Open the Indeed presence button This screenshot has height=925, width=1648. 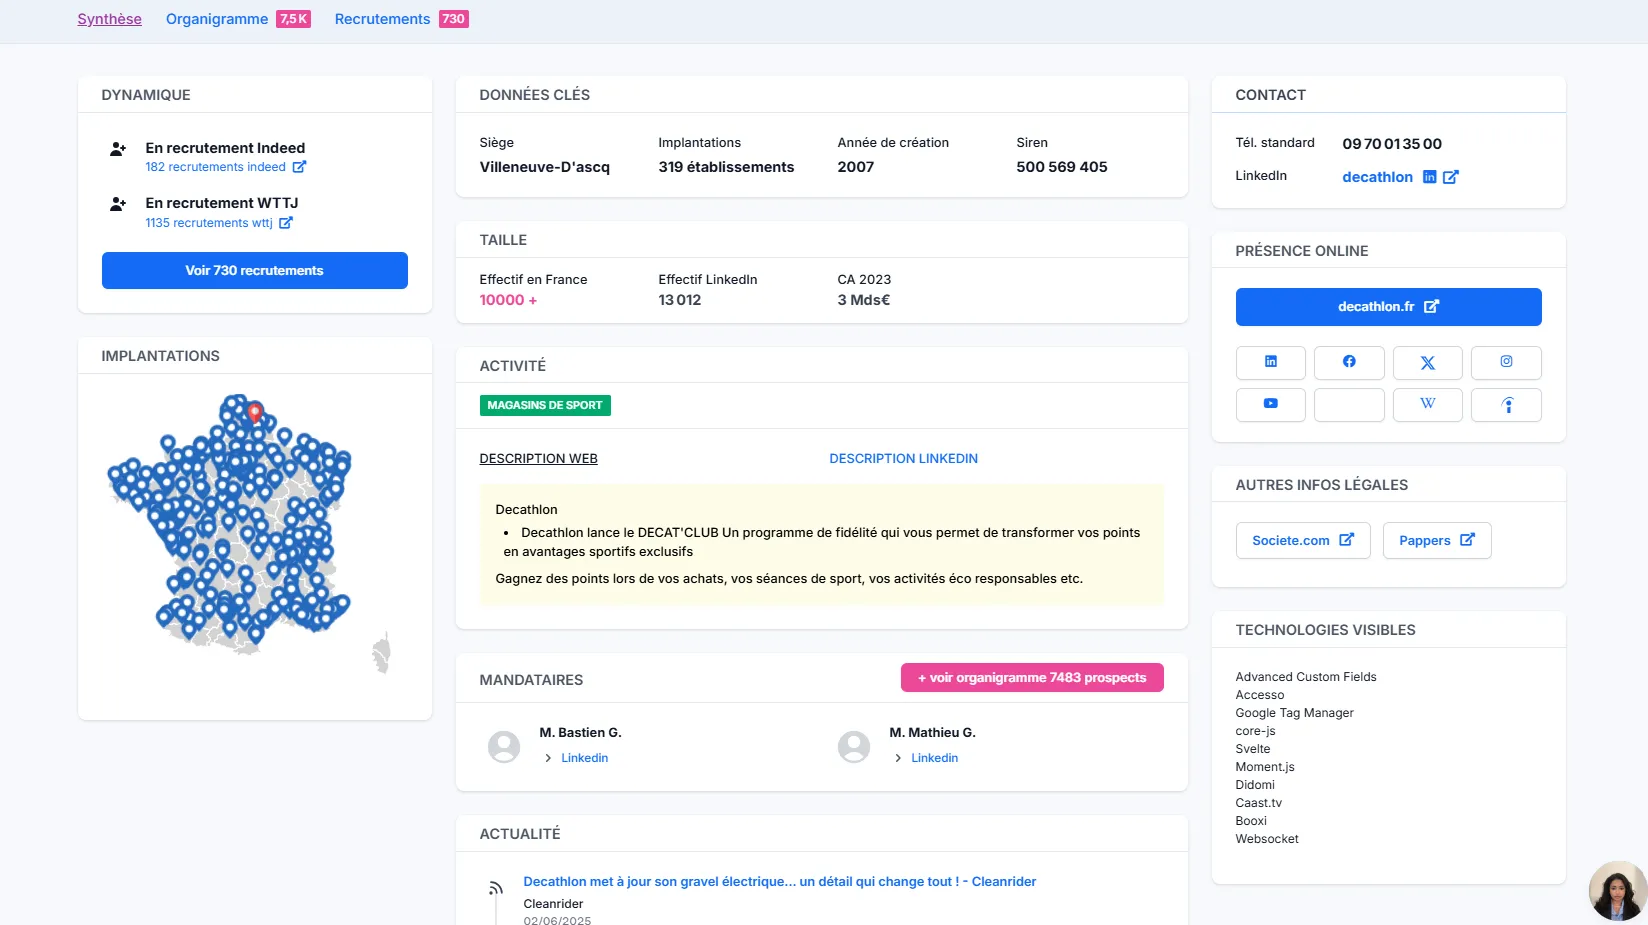[1506, 404]
